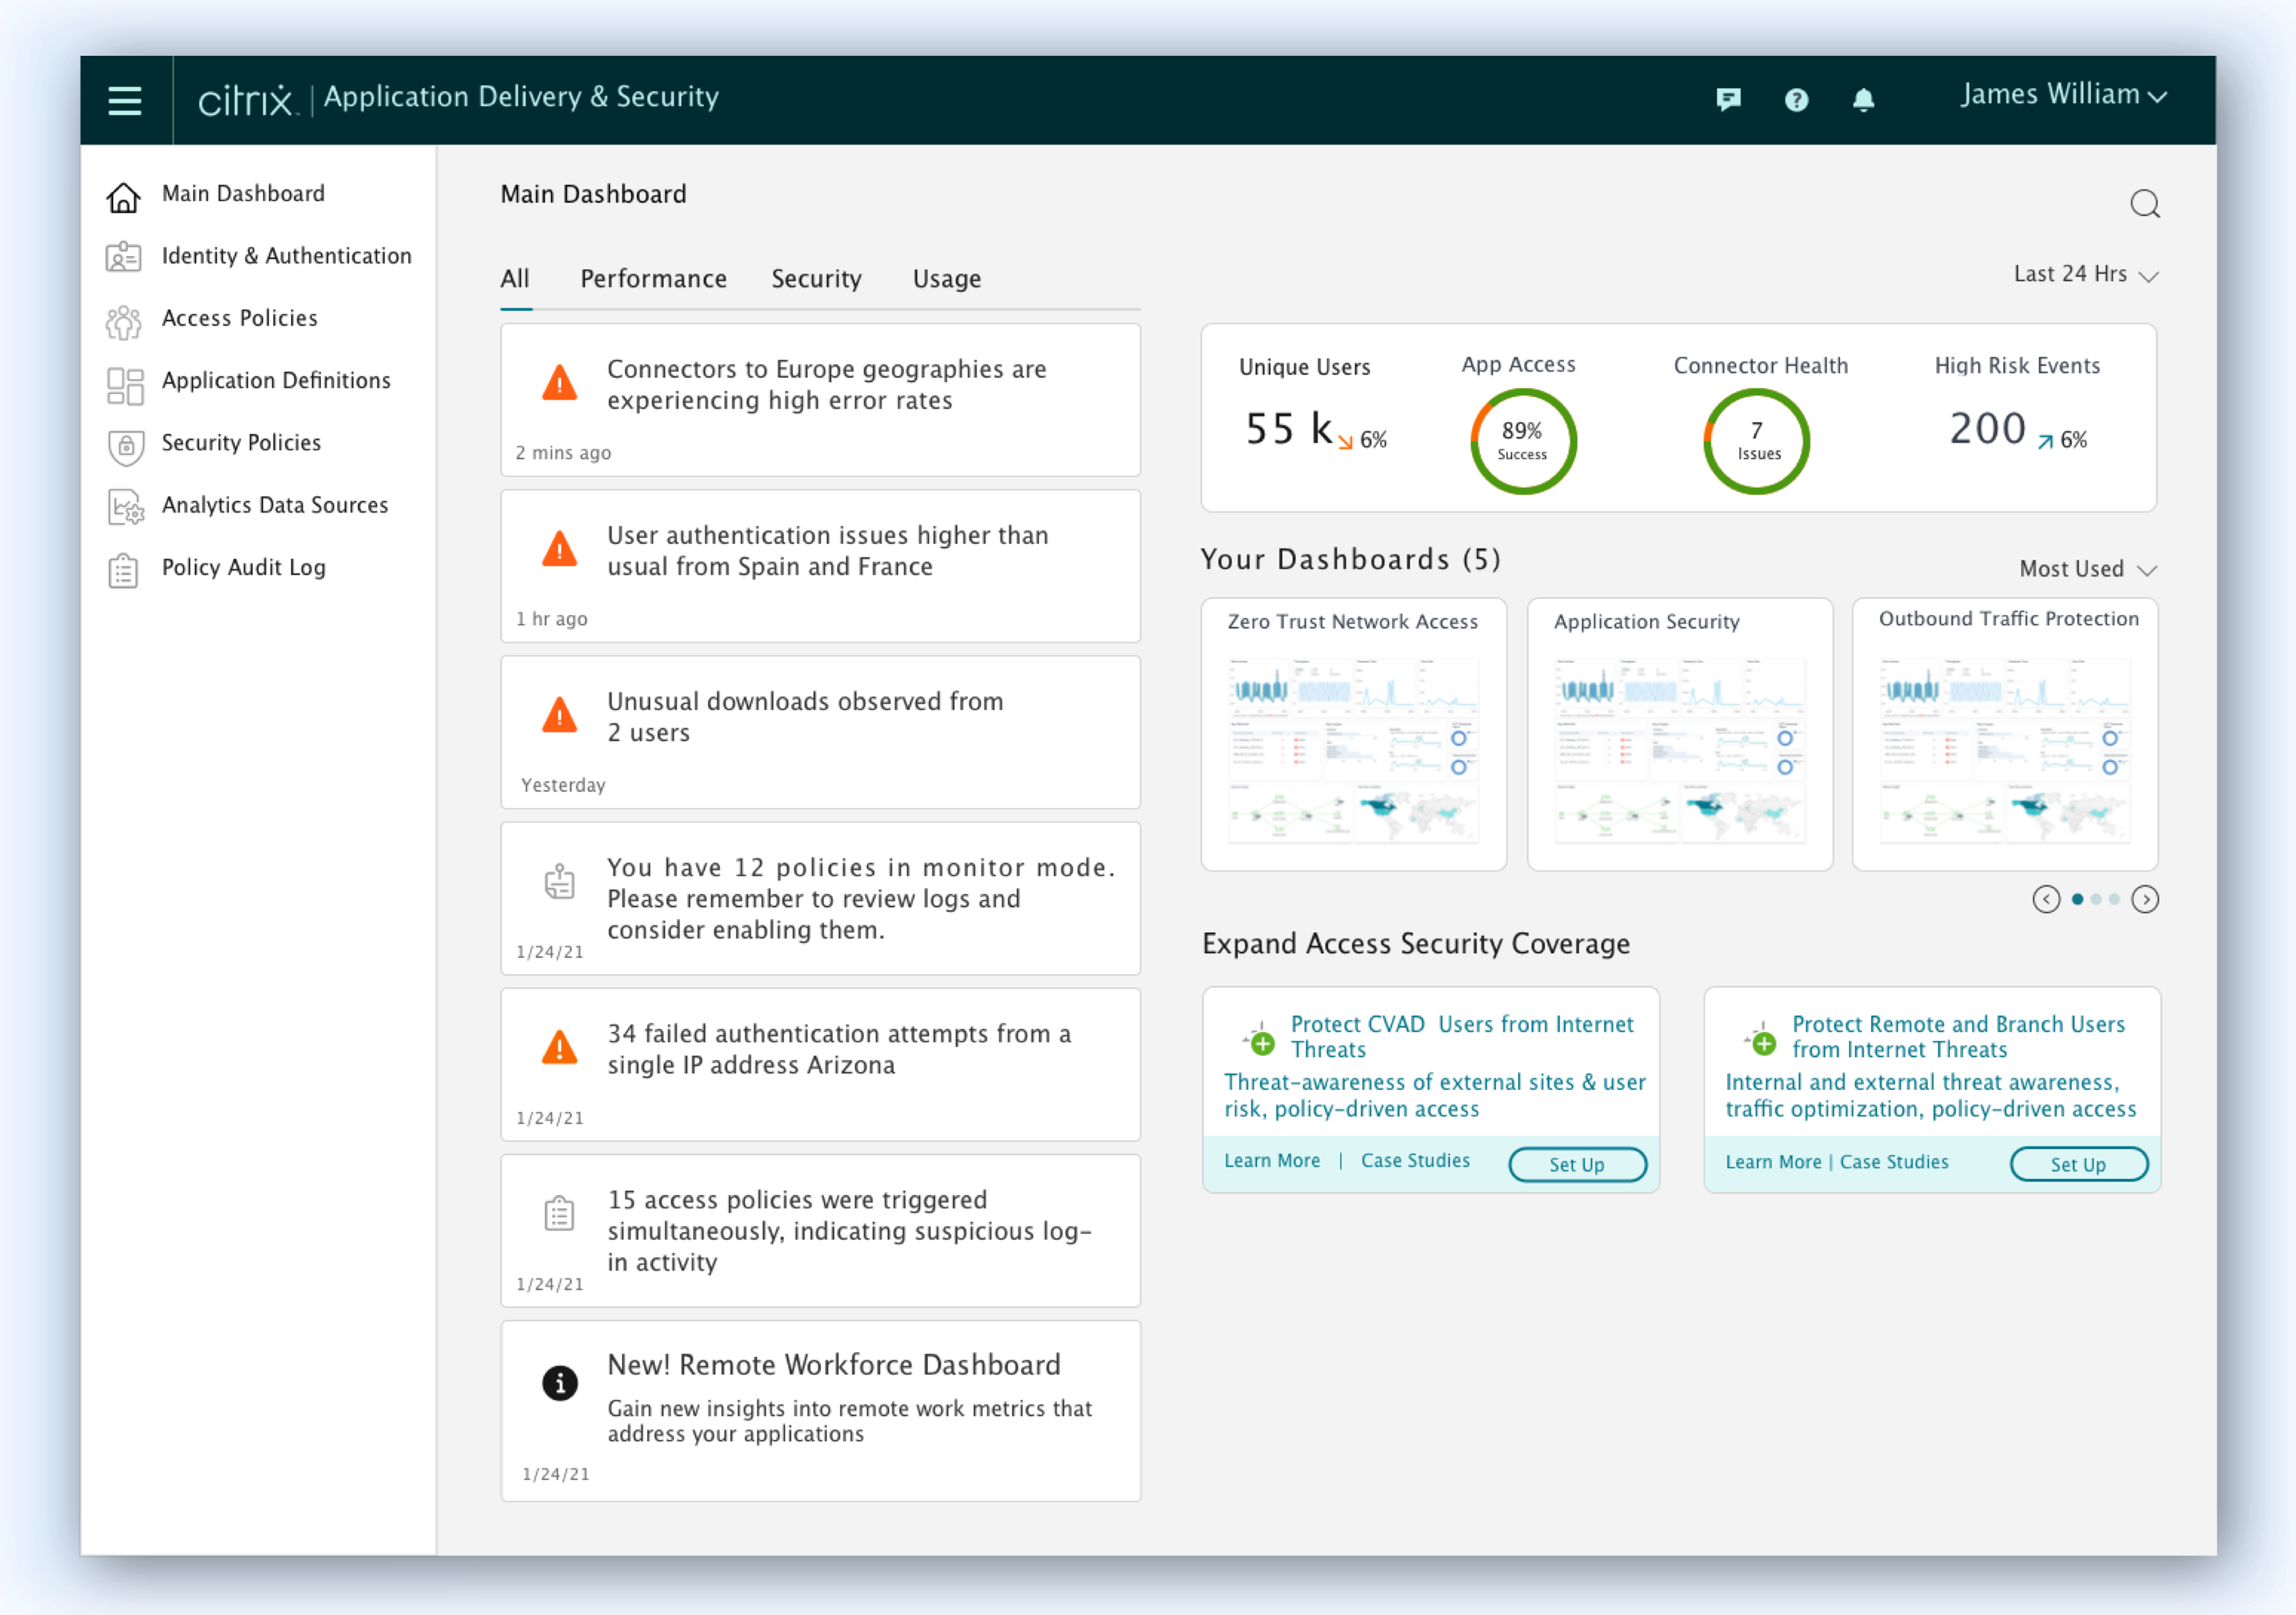Open the notifications bell
The height and width of the screenshot is (1615, 2296).
[1863, 99]
